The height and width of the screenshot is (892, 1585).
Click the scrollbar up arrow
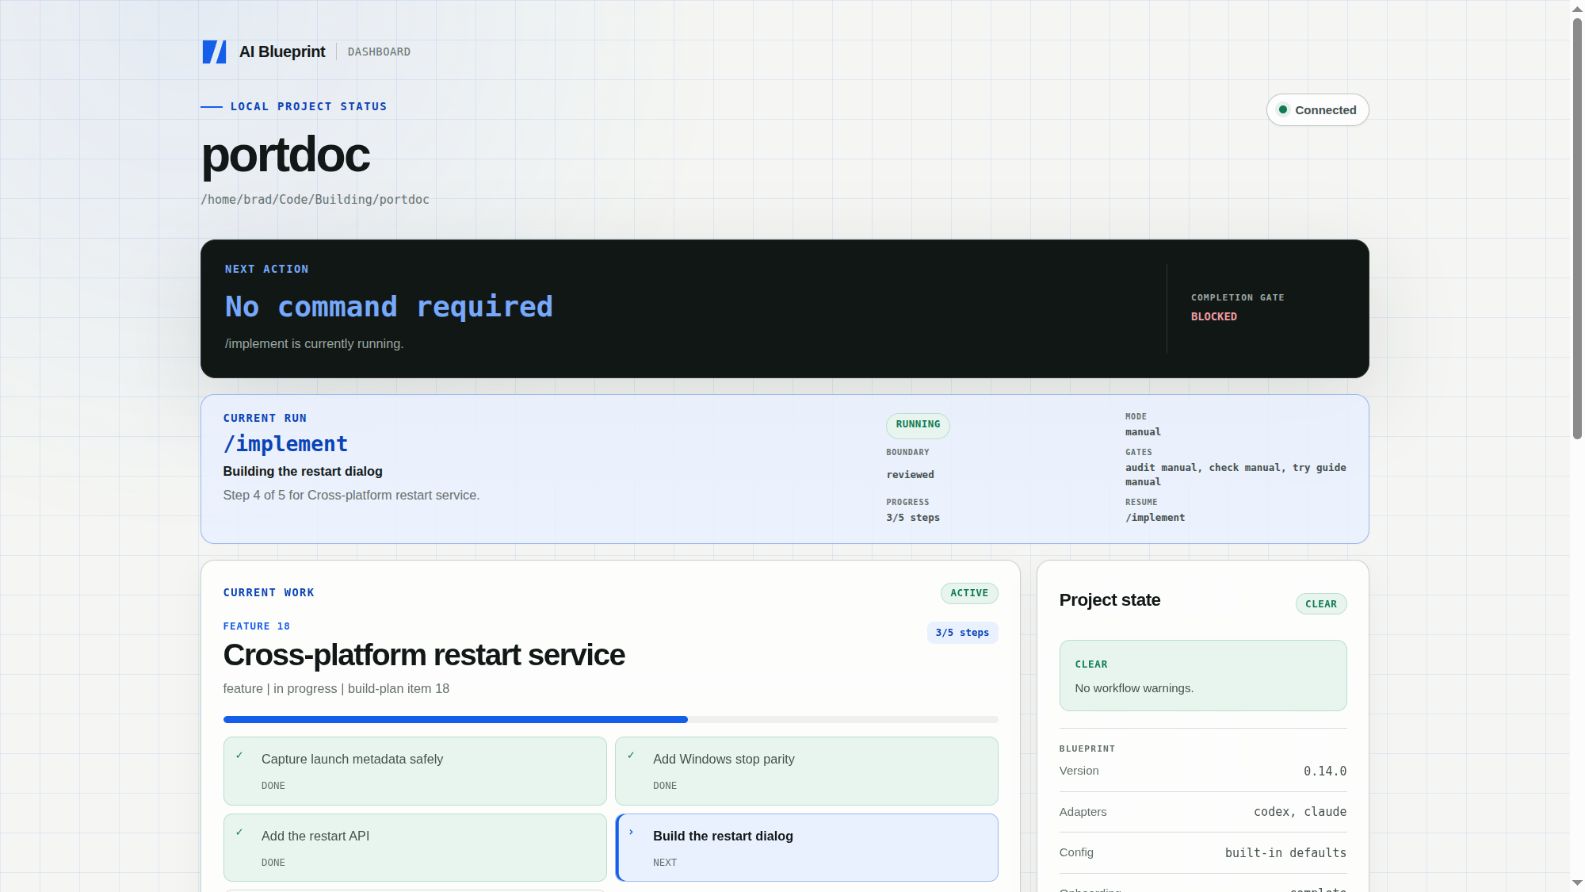[1577, 8]
